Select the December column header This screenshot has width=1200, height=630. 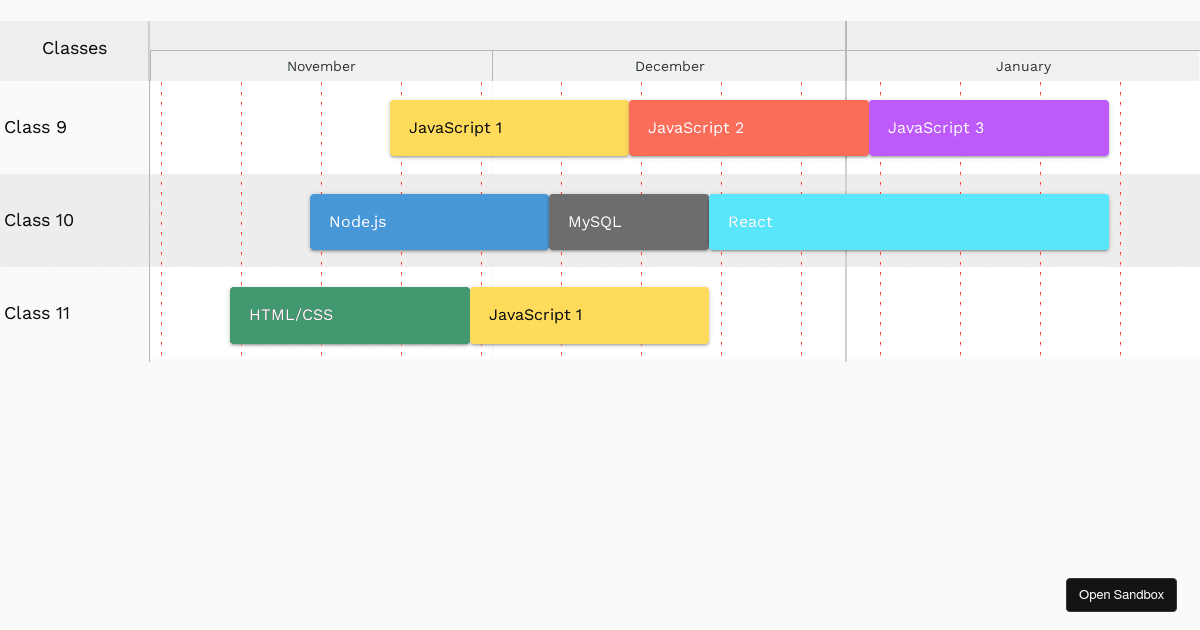(669, 66)
